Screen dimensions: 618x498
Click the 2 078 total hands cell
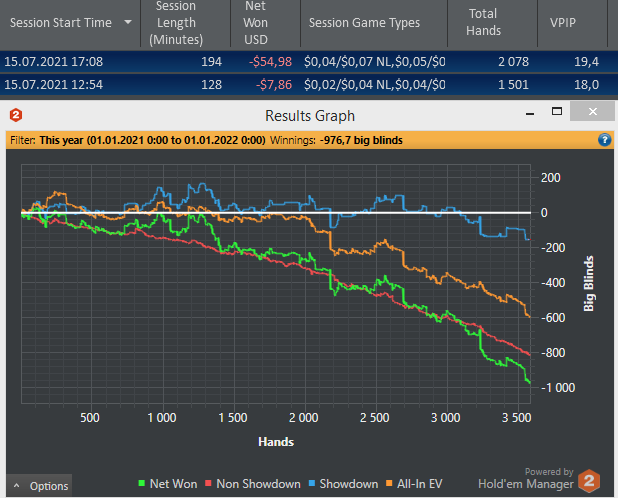[x=513, y=61]
